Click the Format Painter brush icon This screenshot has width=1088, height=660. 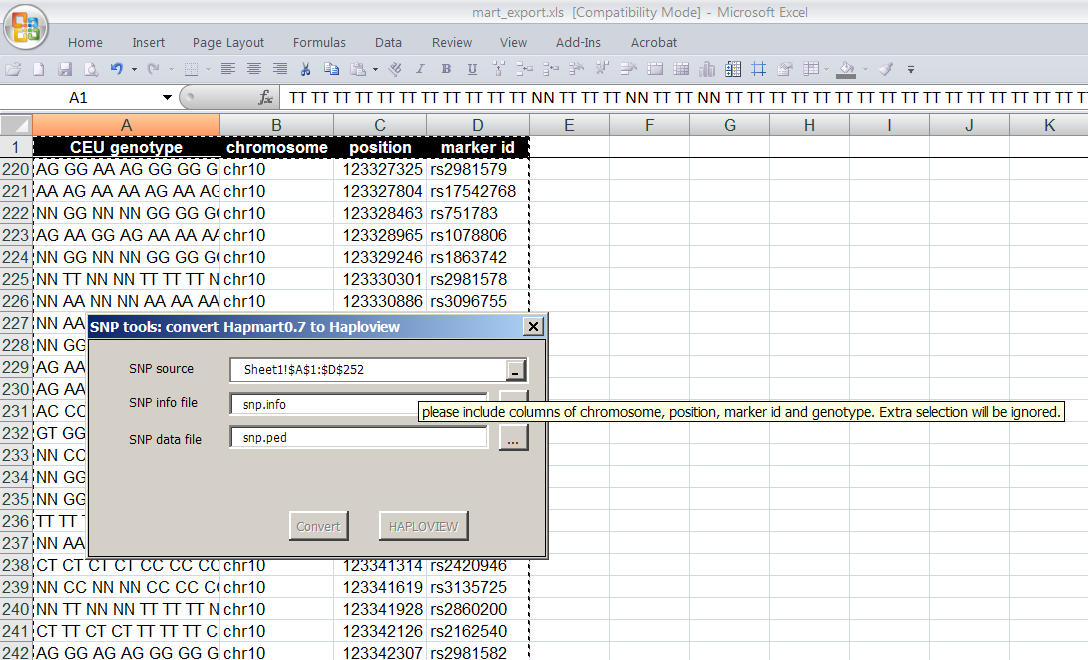tap(885, 69)
